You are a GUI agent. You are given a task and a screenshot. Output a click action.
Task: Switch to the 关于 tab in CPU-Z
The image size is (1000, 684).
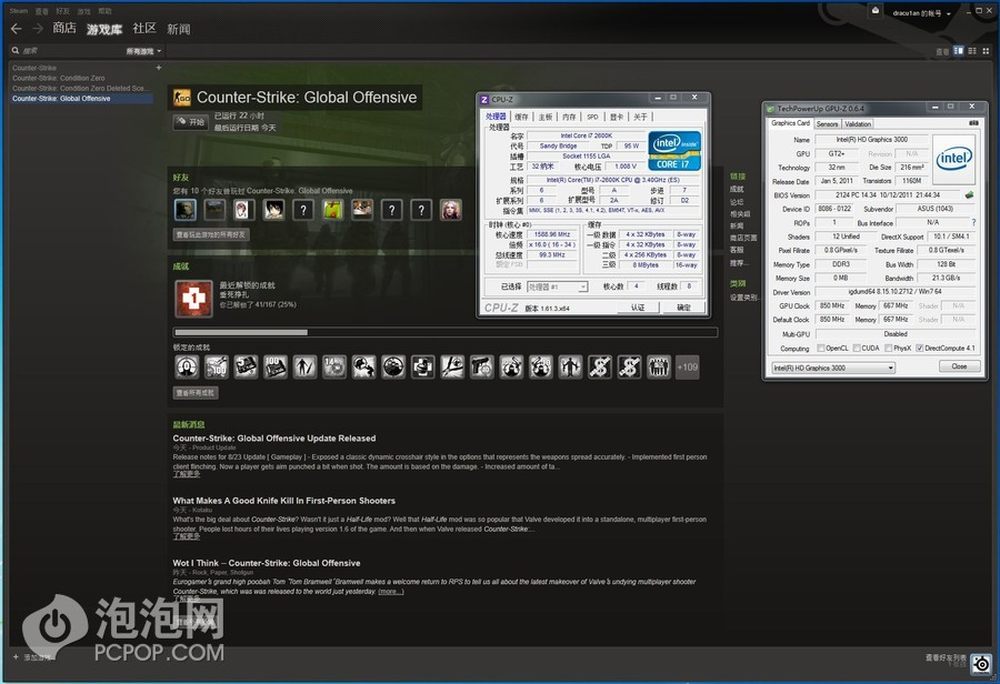[x=640, y=117]
